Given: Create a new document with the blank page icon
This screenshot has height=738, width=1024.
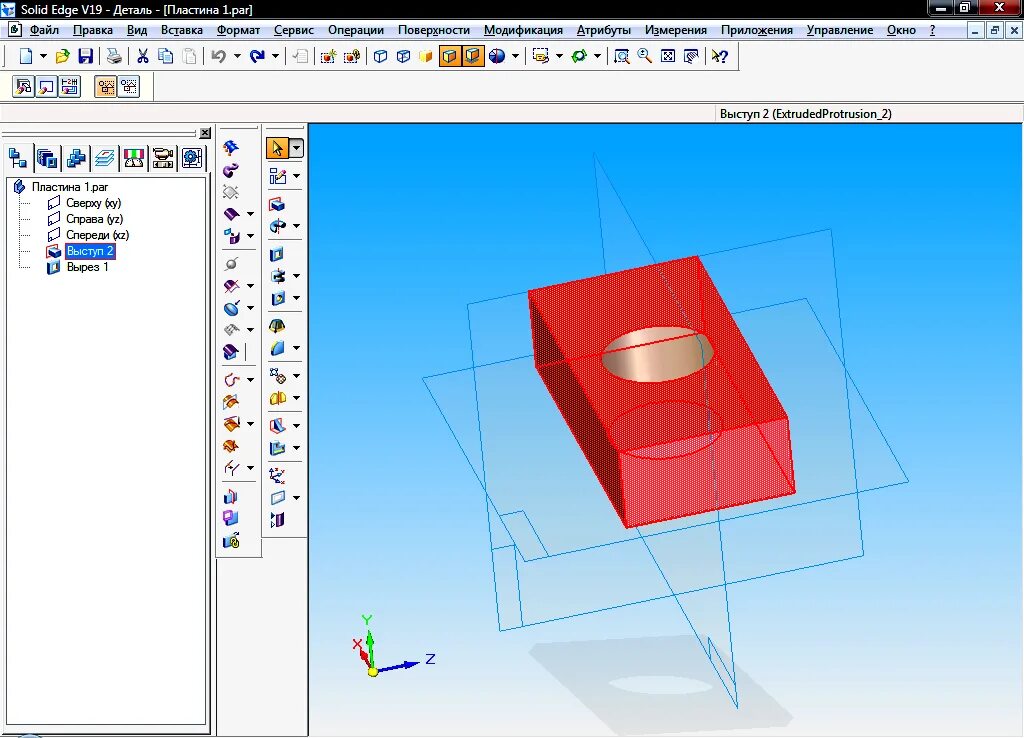Looking at the screenshot, I should click(25, 56).
